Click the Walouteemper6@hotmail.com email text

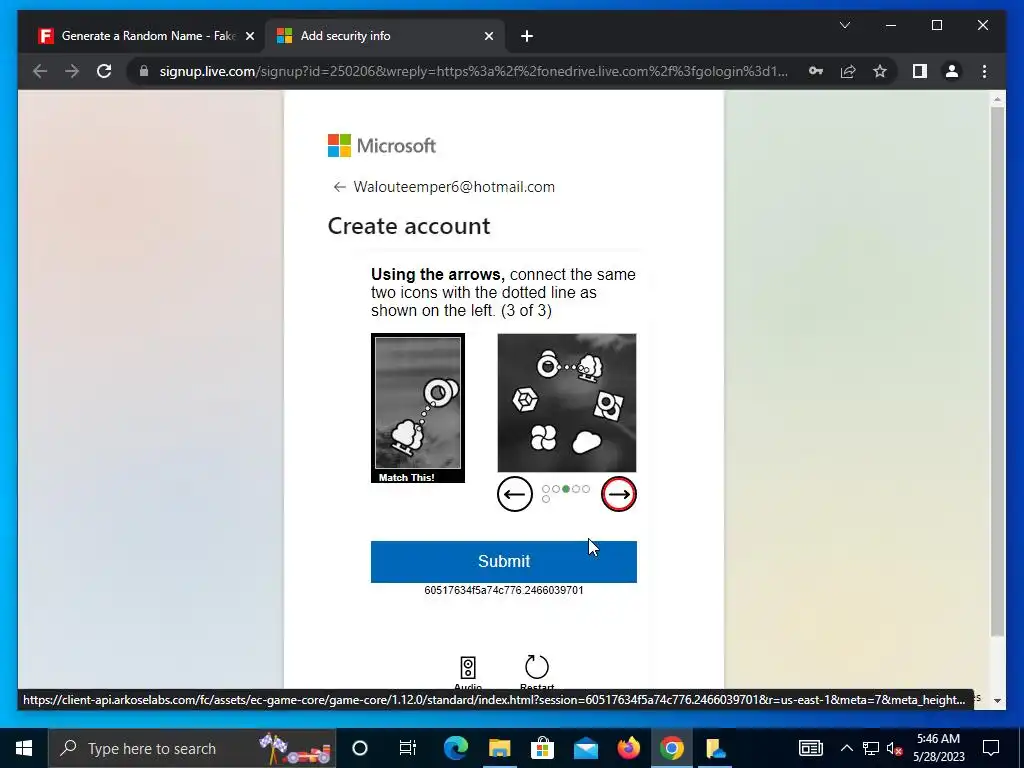click(454, 187)
